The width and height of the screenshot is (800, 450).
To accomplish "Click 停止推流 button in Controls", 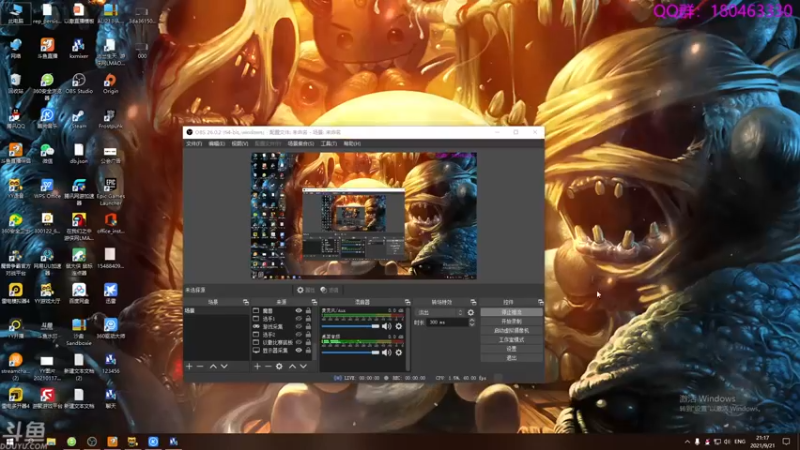I will [x=512, y=312].
